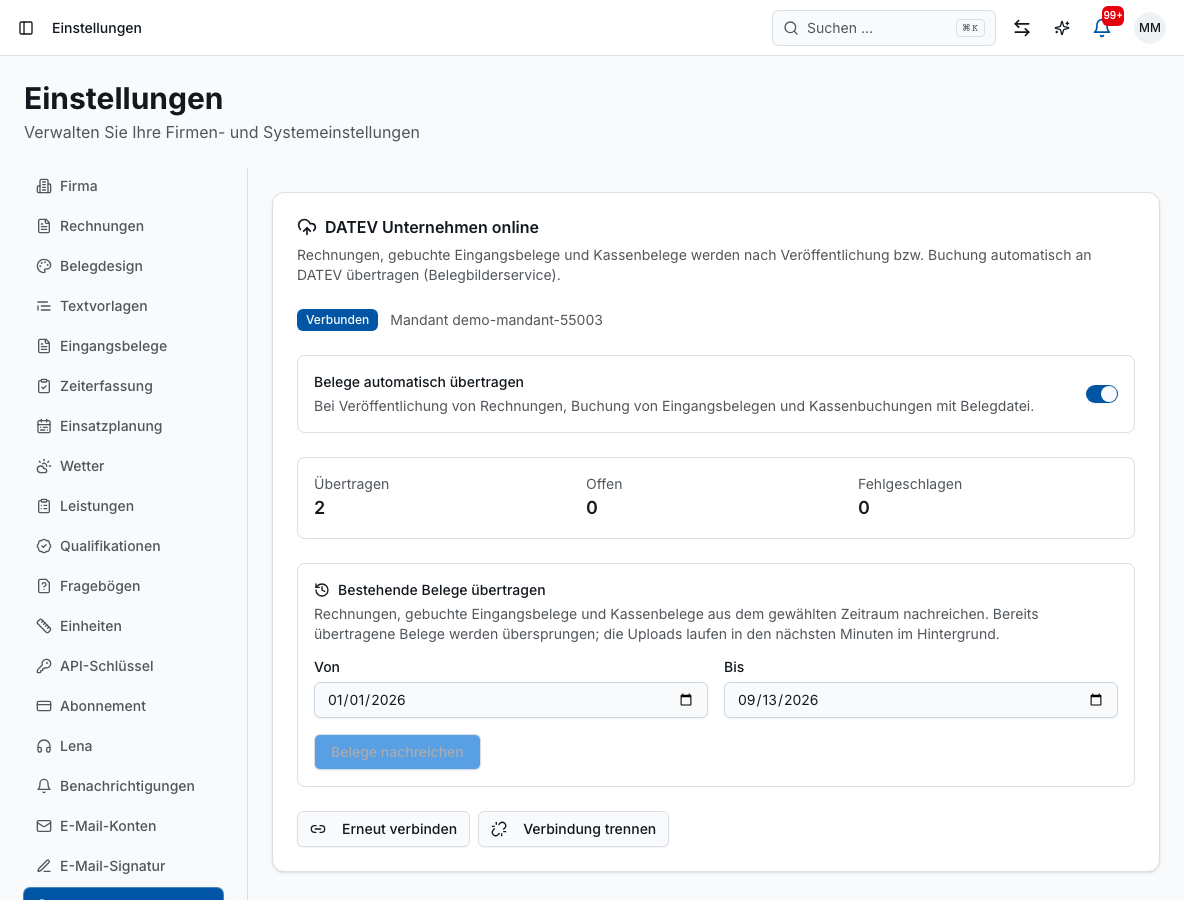Open Fragebögen settings
Image resolution: width=1184 pixels, height=900 pixels.
[x=123, y=586]
